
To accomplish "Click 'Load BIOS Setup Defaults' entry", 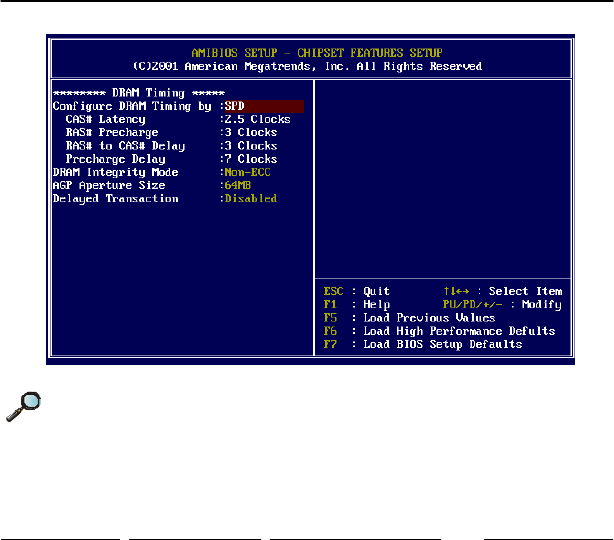I will [442, 345].
